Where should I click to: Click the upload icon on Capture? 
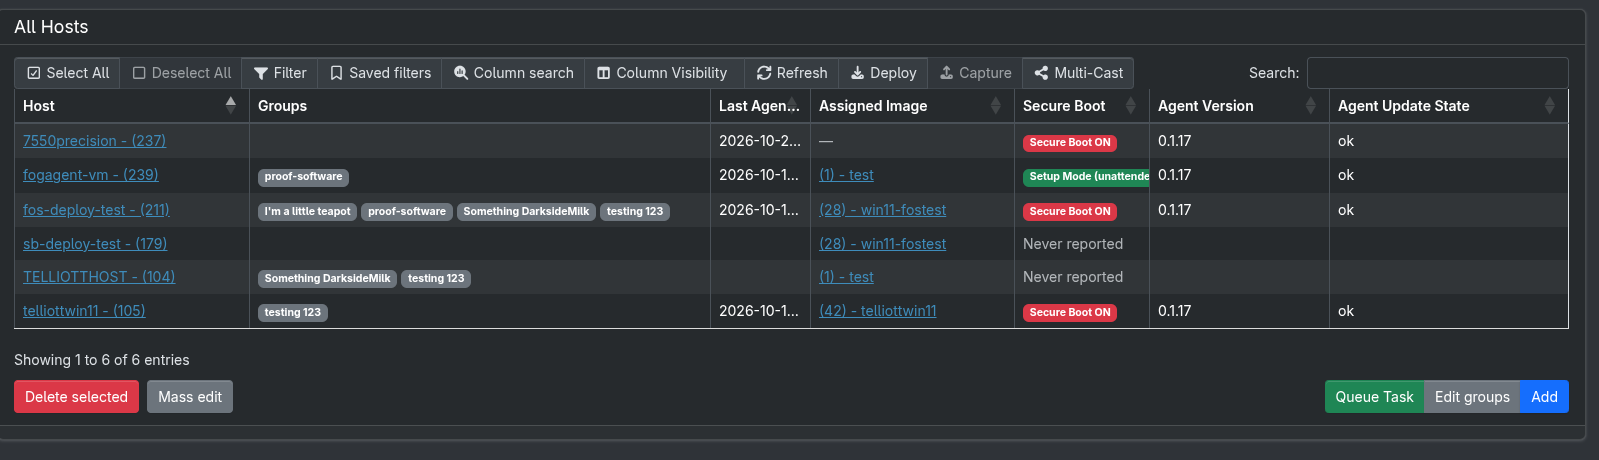(946, 73)
